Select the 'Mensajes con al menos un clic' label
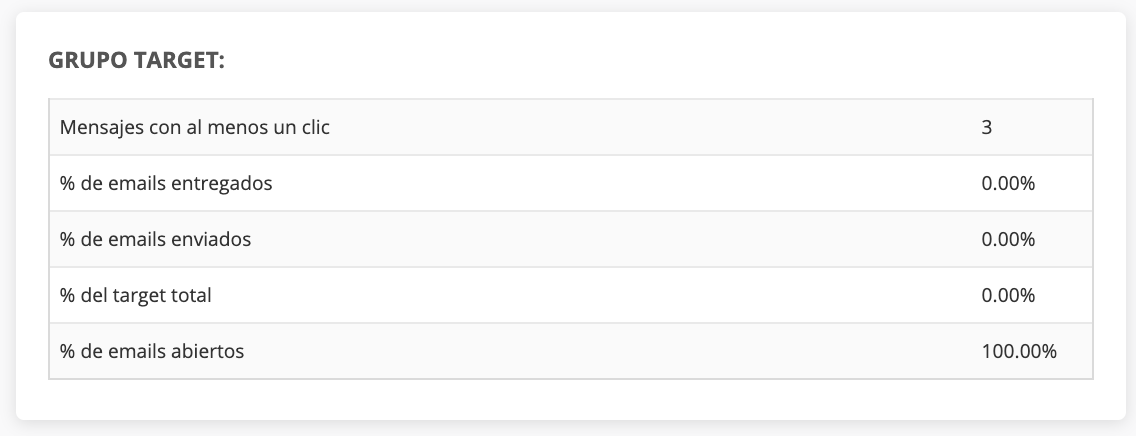Screen dimensions: 1136x436 [195, 128]
